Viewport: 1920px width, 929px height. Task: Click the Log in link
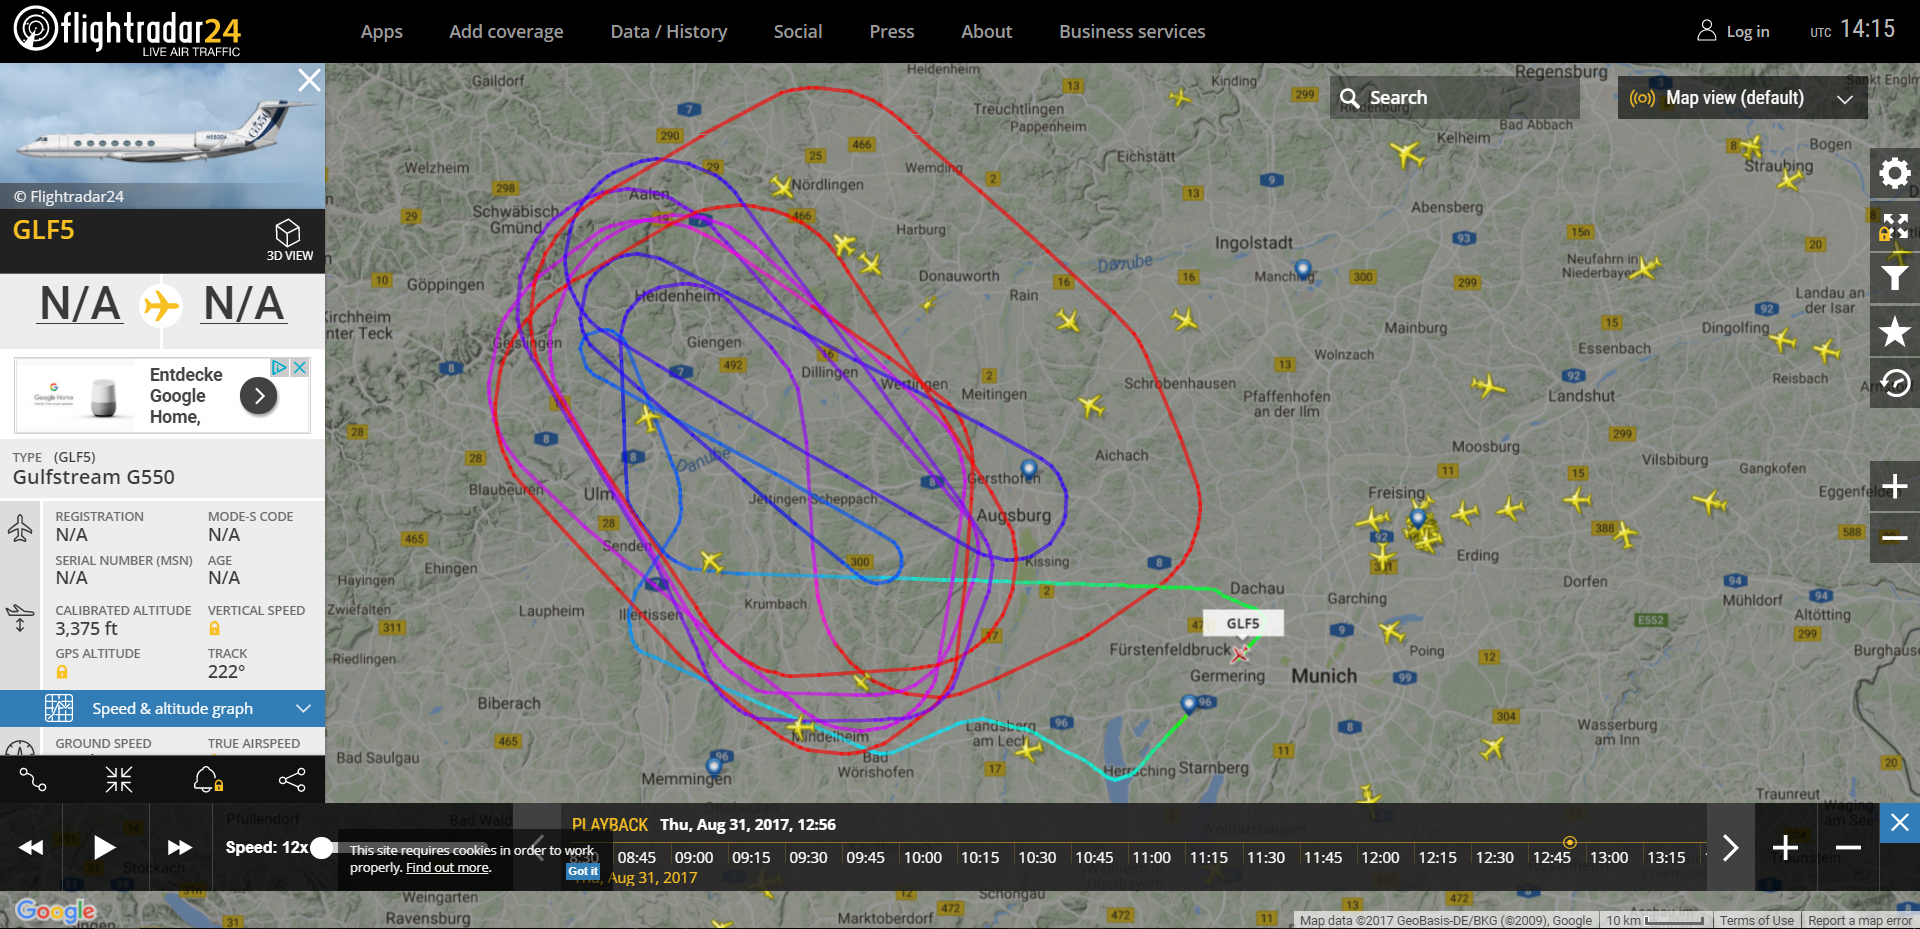click(1733, 31)
